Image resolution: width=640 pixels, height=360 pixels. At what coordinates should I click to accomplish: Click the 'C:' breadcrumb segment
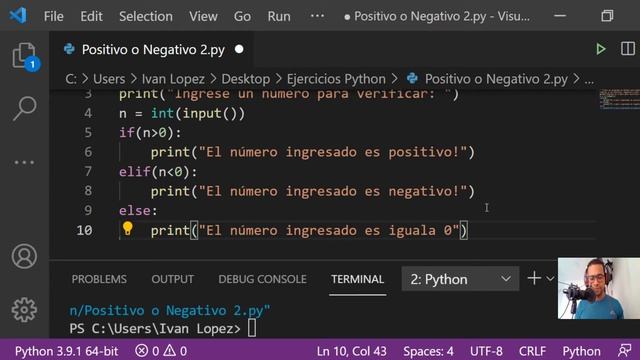(71, 79)
